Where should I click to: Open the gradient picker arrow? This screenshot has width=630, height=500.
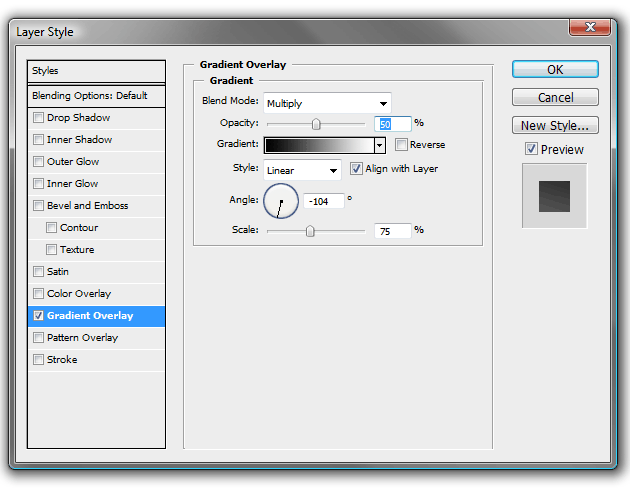380,145
